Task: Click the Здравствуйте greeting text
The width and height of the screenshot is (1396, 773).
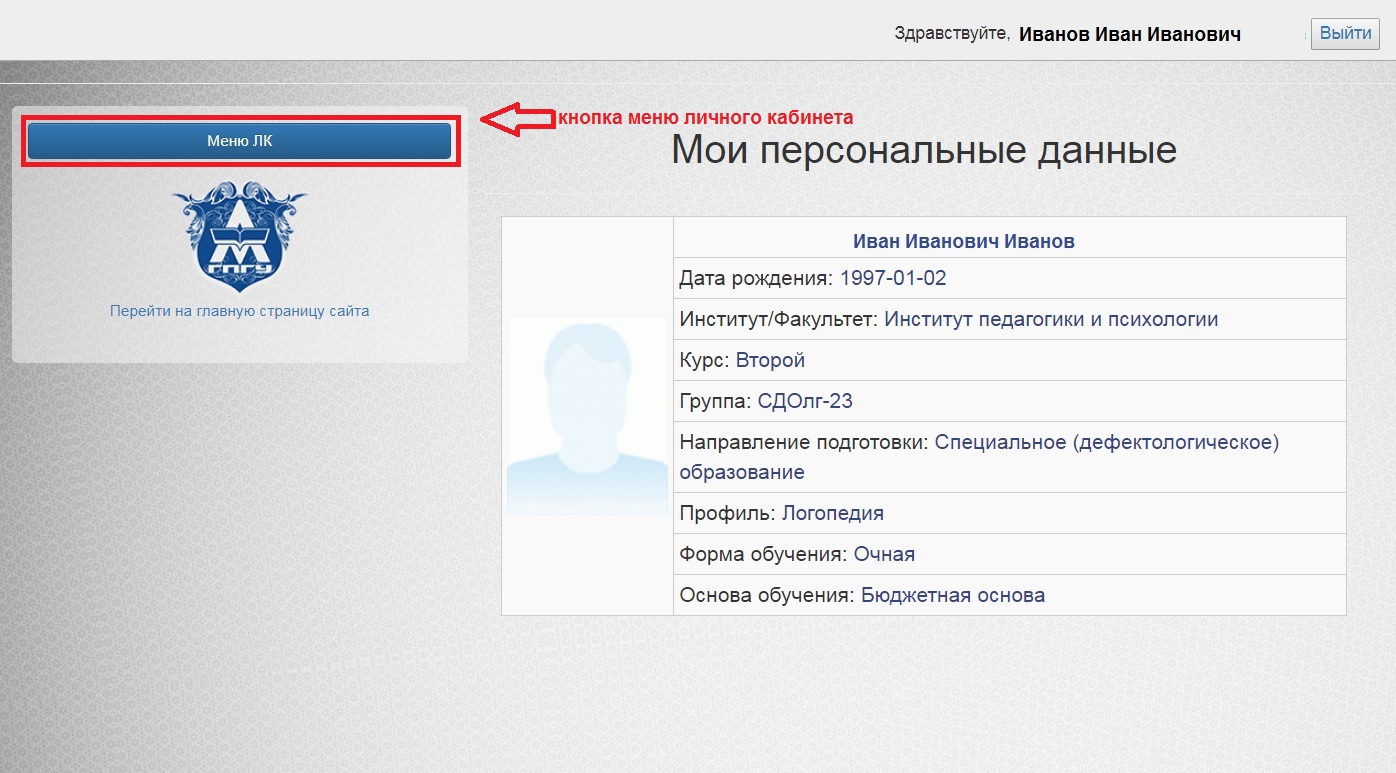Action: click(951, 34)
